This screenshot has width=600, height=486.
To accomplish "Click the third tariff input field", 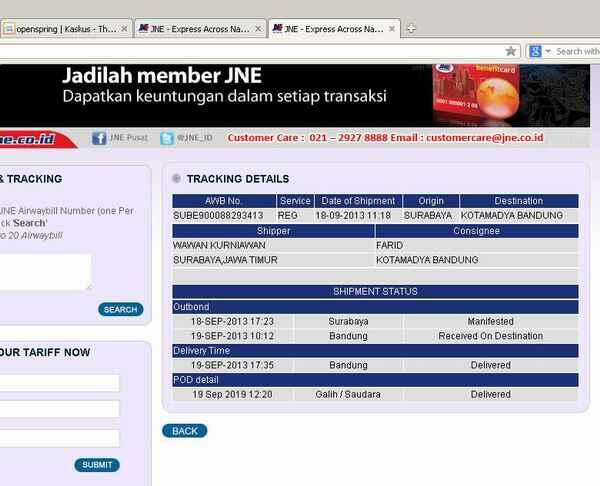I will 59,437.
